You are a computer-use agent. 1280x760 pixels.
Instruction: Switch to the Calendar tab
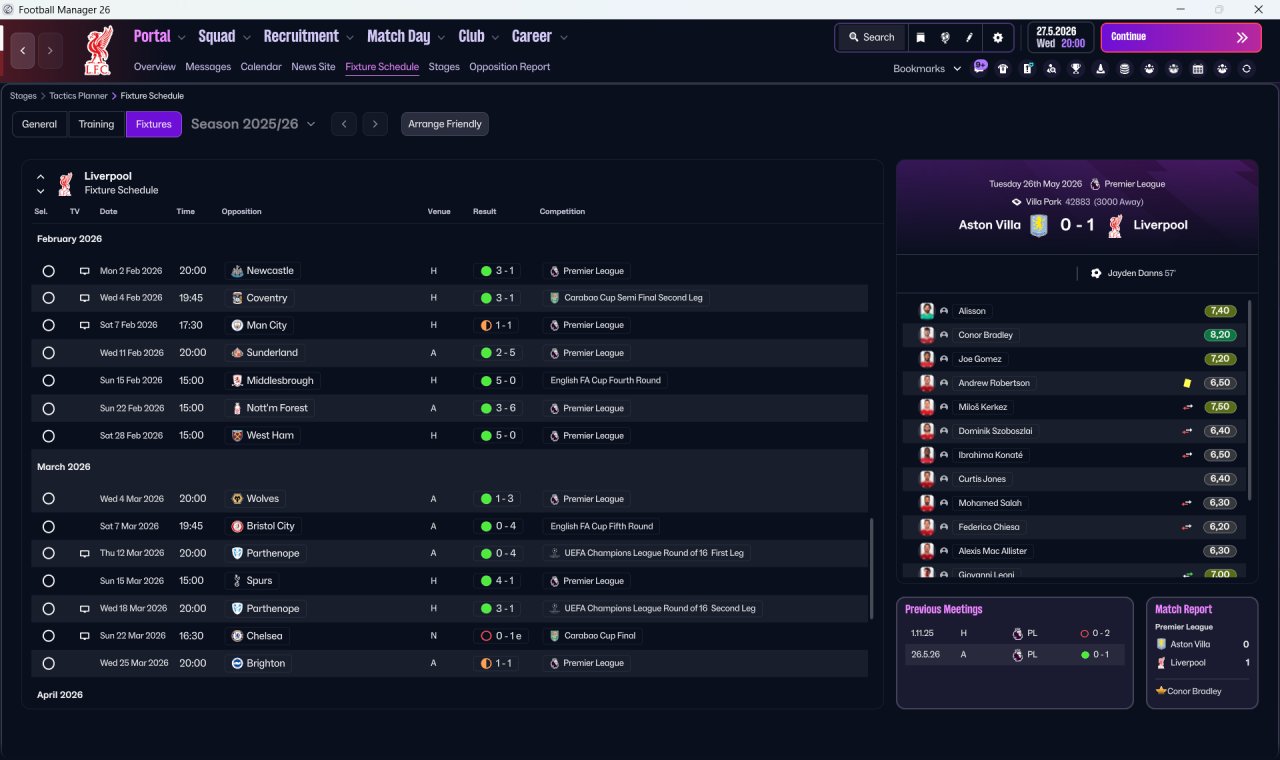click(x=261, y=67)
